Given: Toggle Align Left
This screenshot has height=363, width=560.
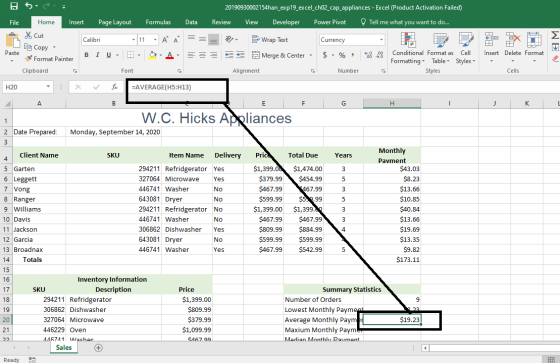Looking at the screenshot, I should 191,55.
